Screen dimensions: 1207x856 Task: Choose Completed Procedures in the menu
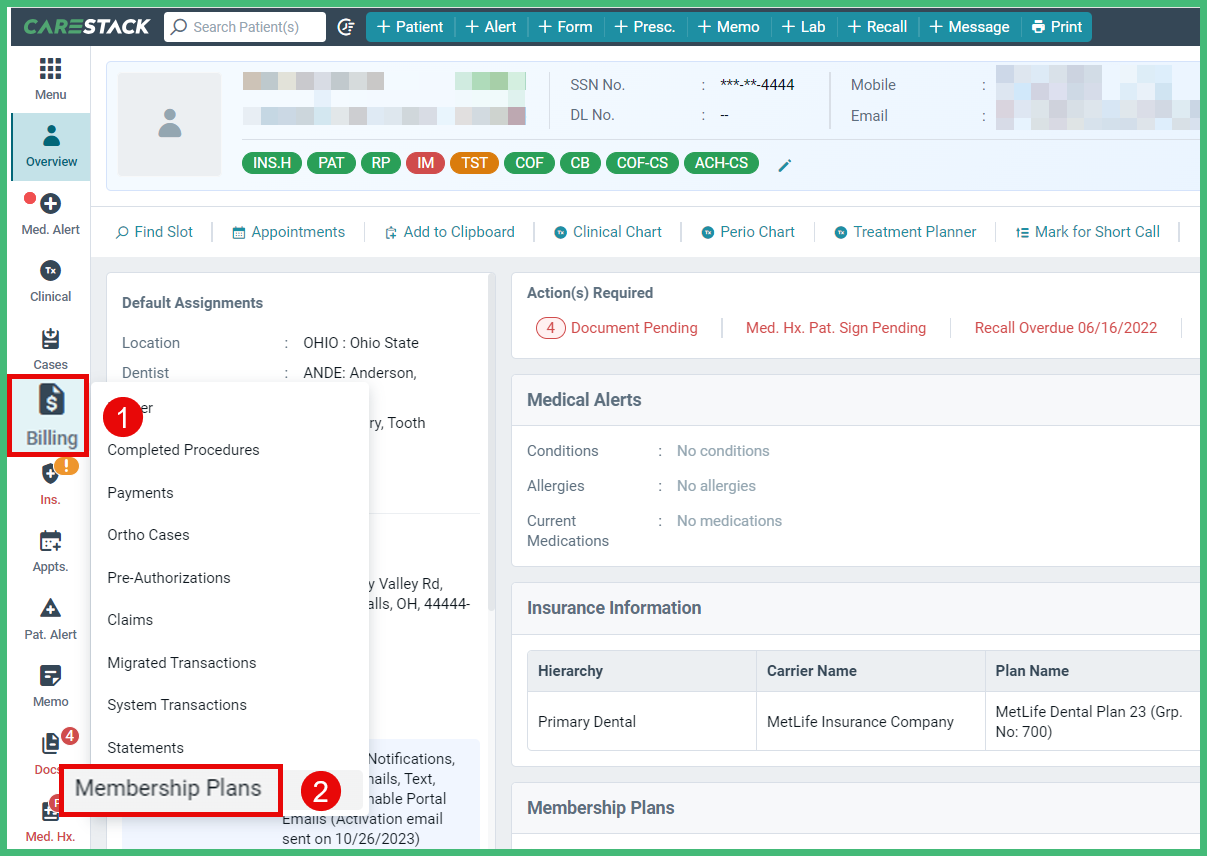point(183,449)
